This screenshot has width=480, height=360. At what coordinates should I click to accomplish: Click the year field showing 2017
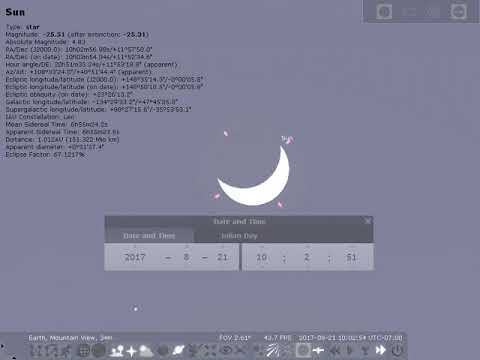135,257
